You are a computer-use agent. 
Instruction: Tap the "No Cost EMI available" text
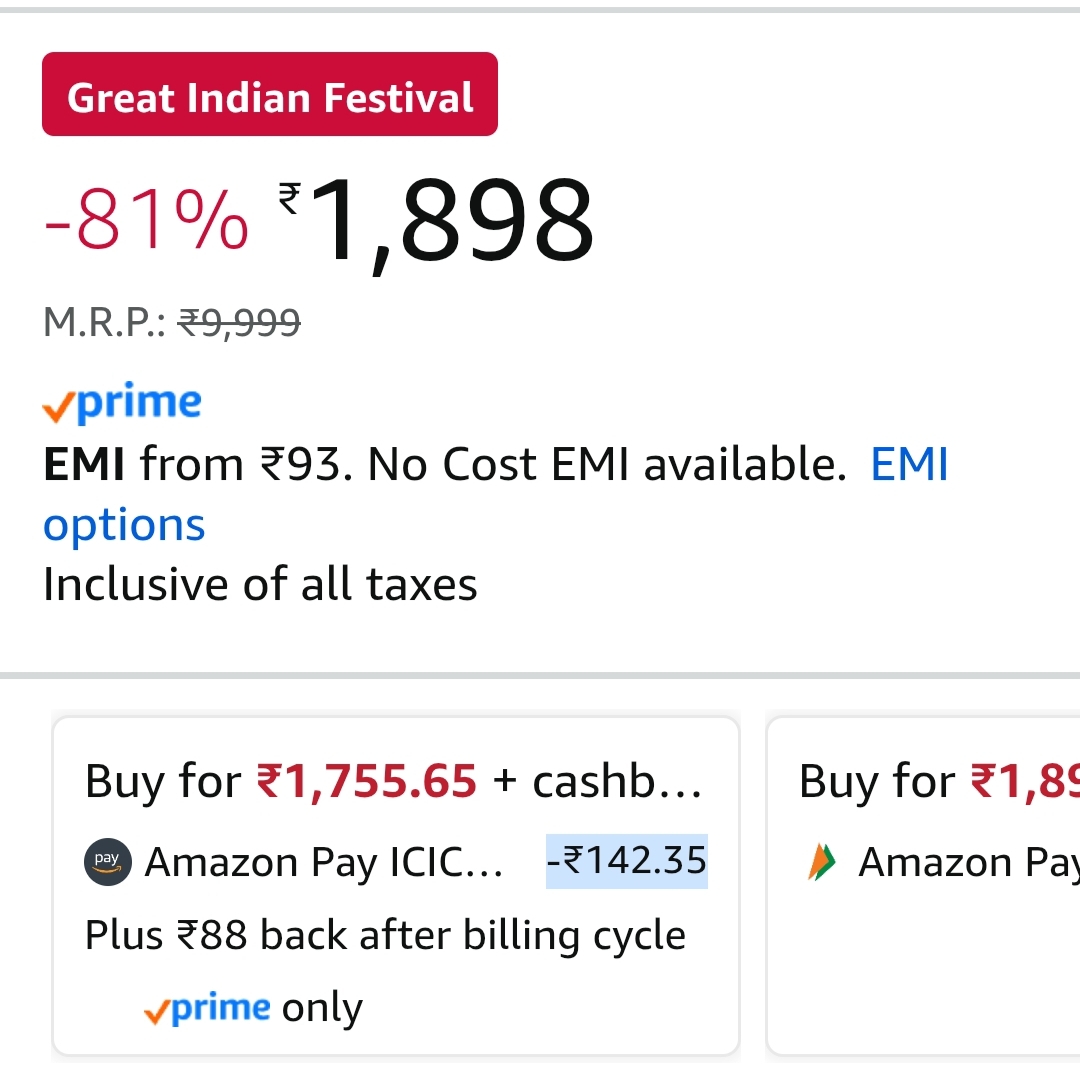(x=607, y=465)
